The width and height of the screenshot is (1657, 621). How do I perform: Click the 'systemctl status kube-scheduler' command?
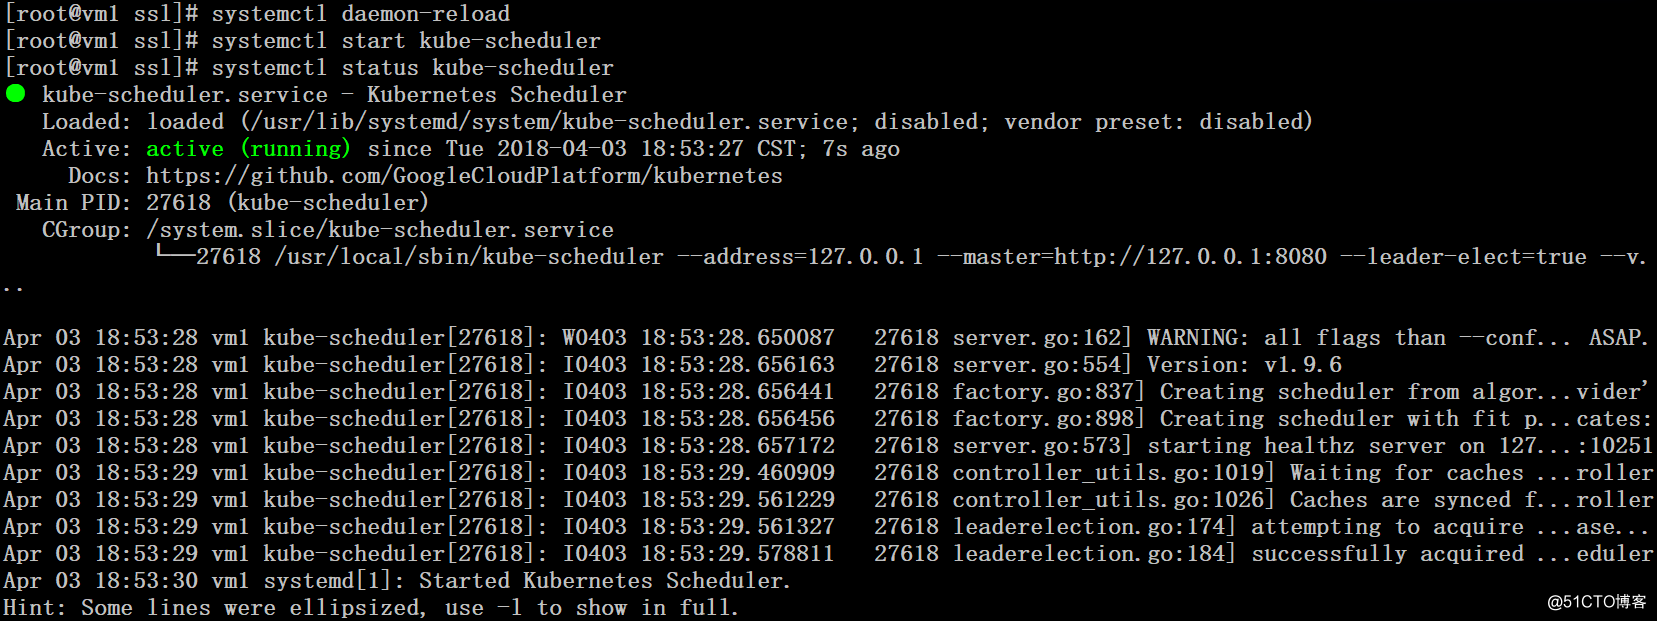click(x=412, y=68)
